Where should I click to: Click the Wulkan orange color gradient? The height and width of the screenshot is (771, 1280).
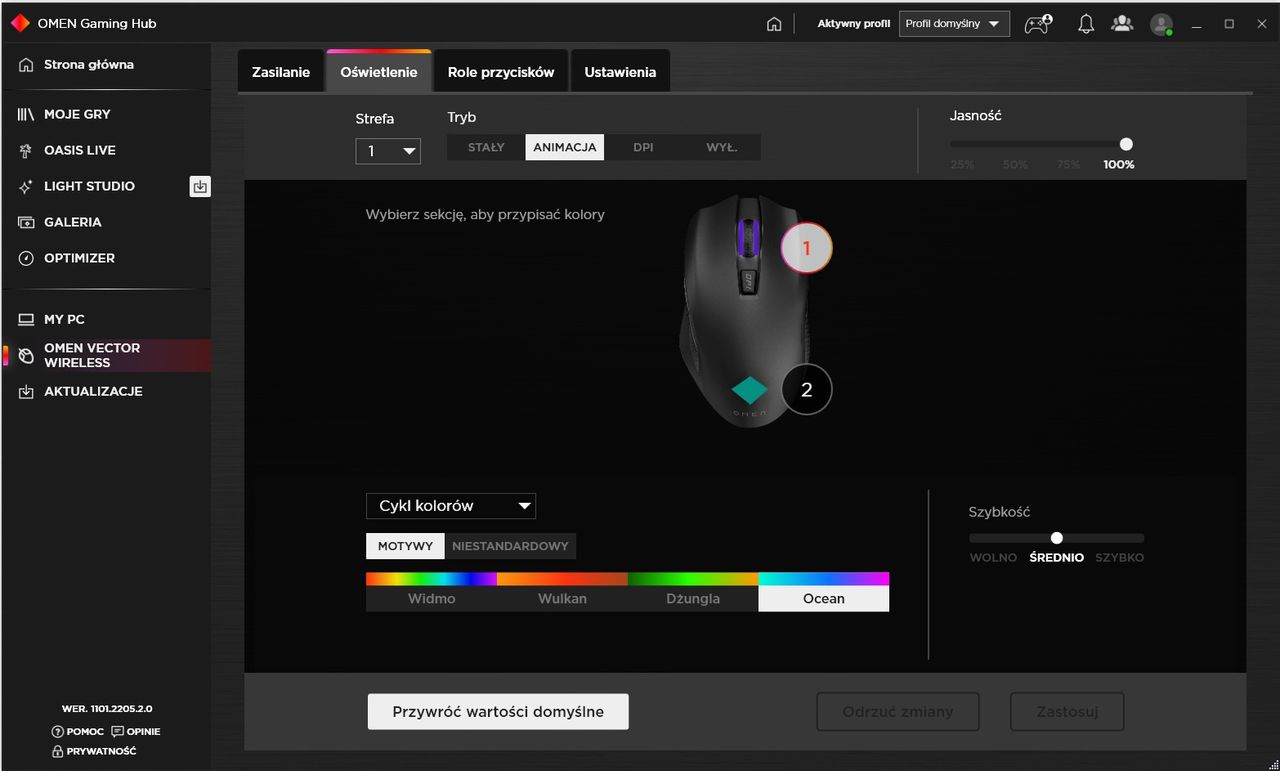562,579
